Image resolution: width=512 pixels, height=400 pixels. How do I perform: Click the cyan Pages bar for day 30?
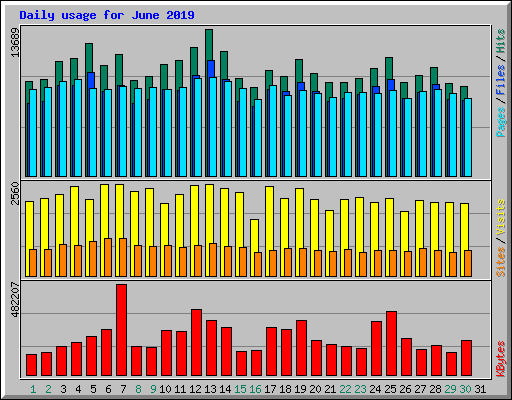(468, 137)
